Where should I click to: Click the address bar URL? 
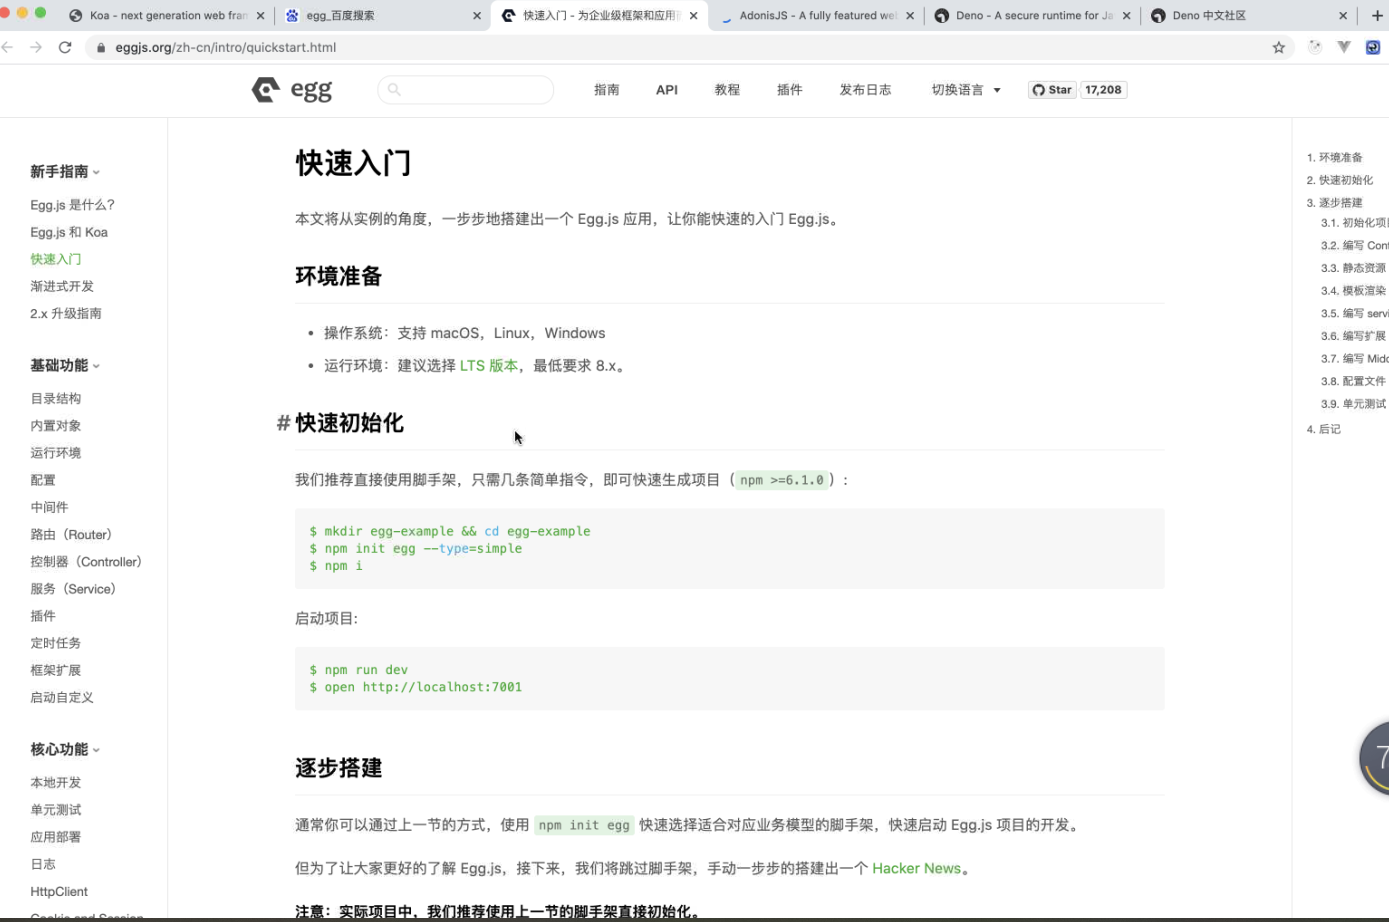click(225, 47)
